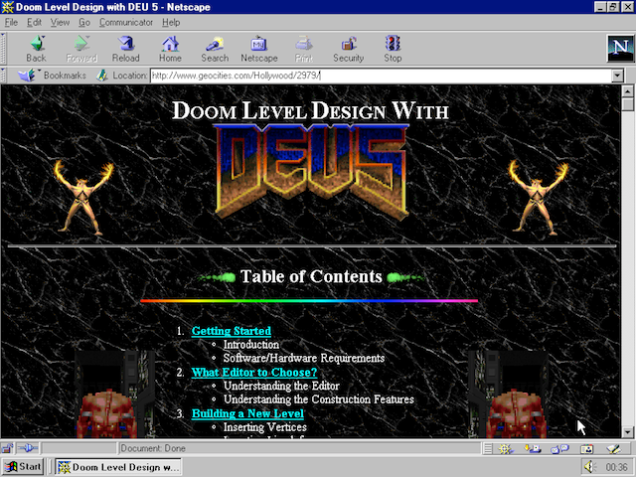
Task: Follow the What Editor to Choose? link
Action: pyautogui.click(x=254, y=372)
